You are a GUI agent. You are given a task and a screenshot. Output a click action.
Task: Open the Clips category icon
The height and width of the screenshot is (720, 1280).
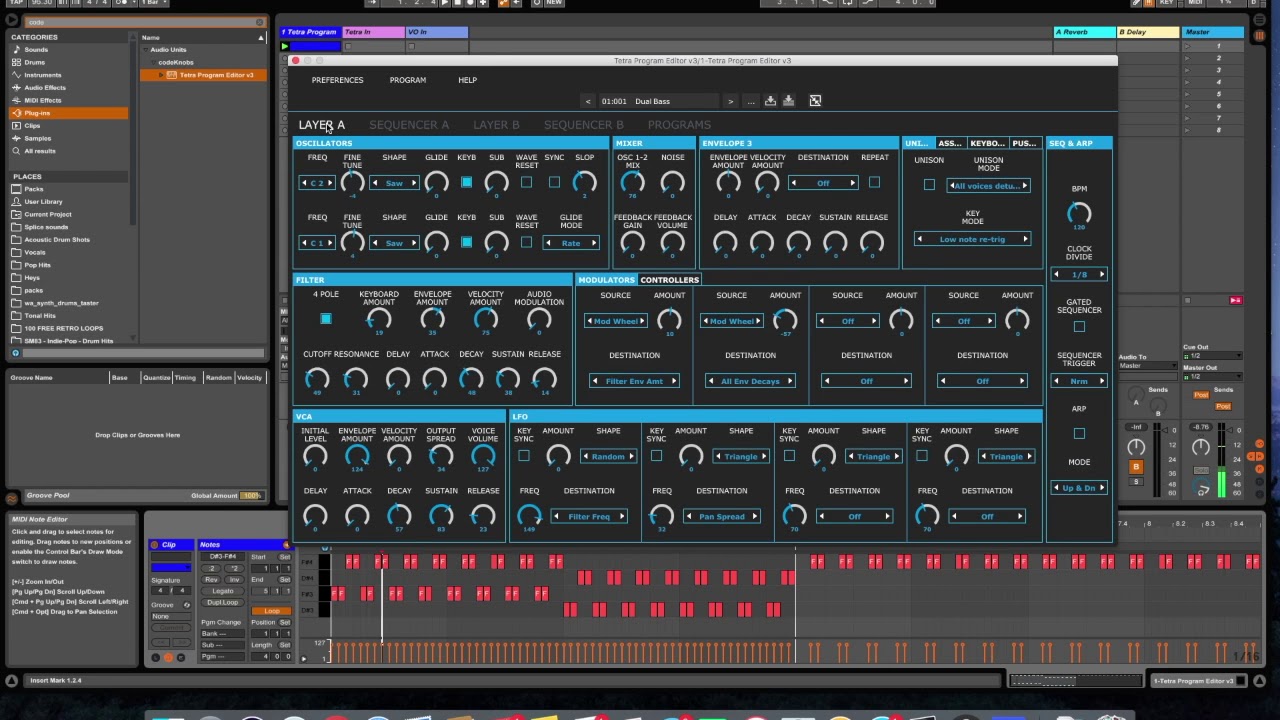[x=16, y=125]
